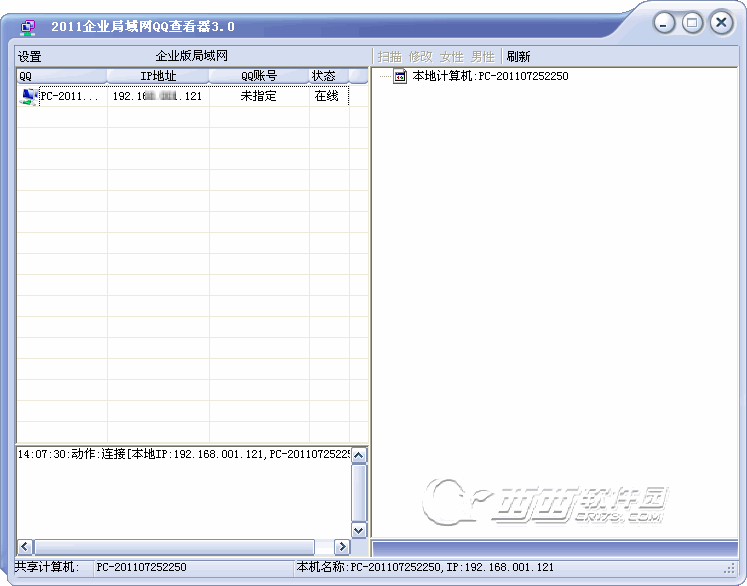Image resolution: width=747 pixels, height=586 pixels.
Task: Click the log scroll right arrow
Action: (342, 547)
